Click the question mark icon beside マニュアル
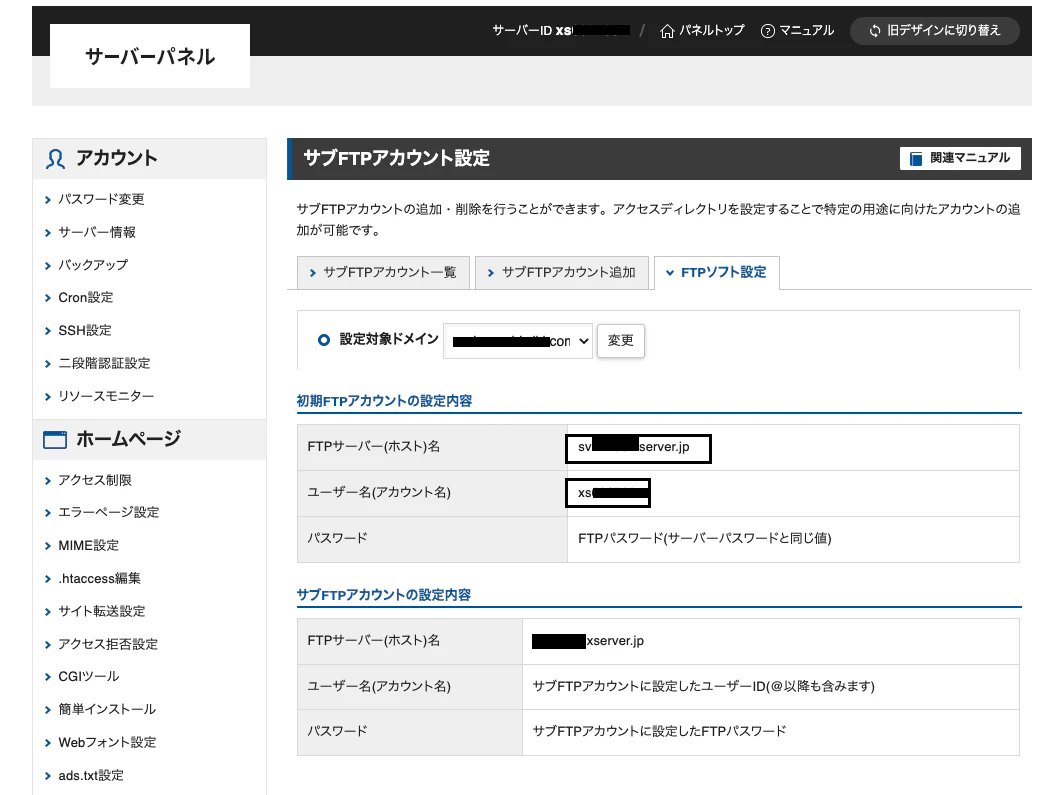Screen dimensions: 1057x795 click(766, 30)
